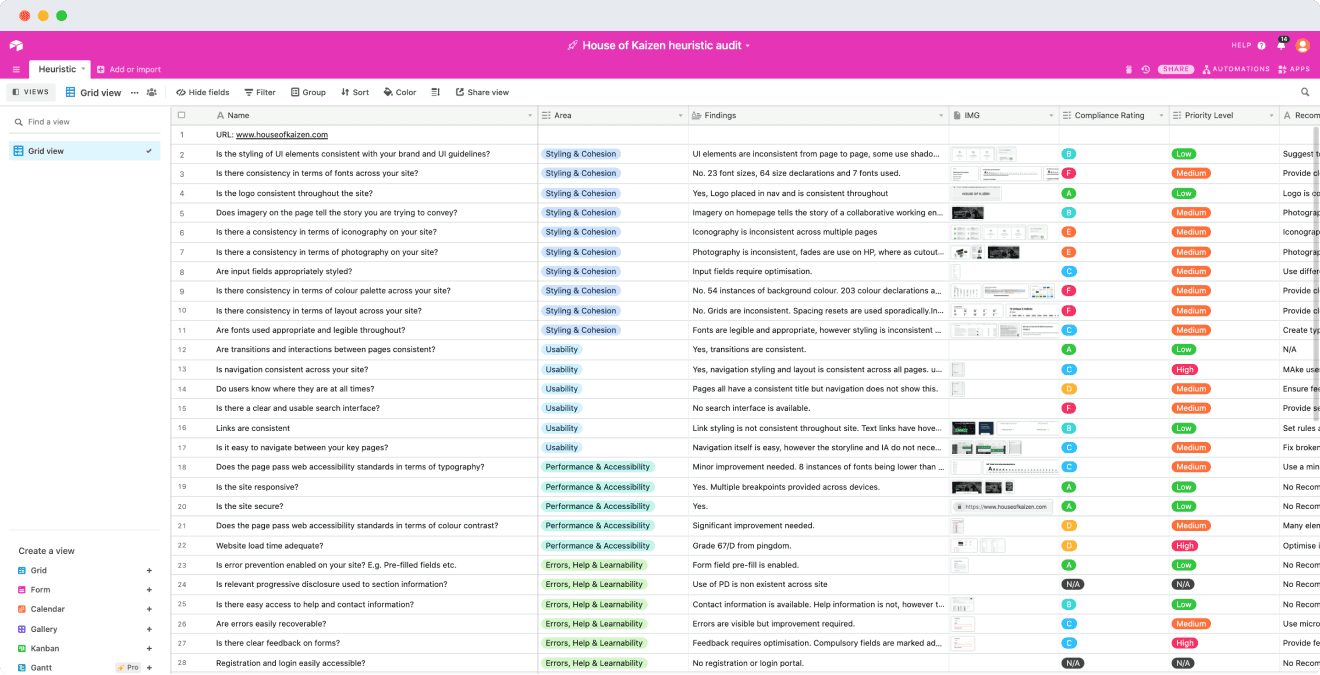Open Apps panel
The width and height of the screenshot is (1320, 675).
(x=1294, y=69)
